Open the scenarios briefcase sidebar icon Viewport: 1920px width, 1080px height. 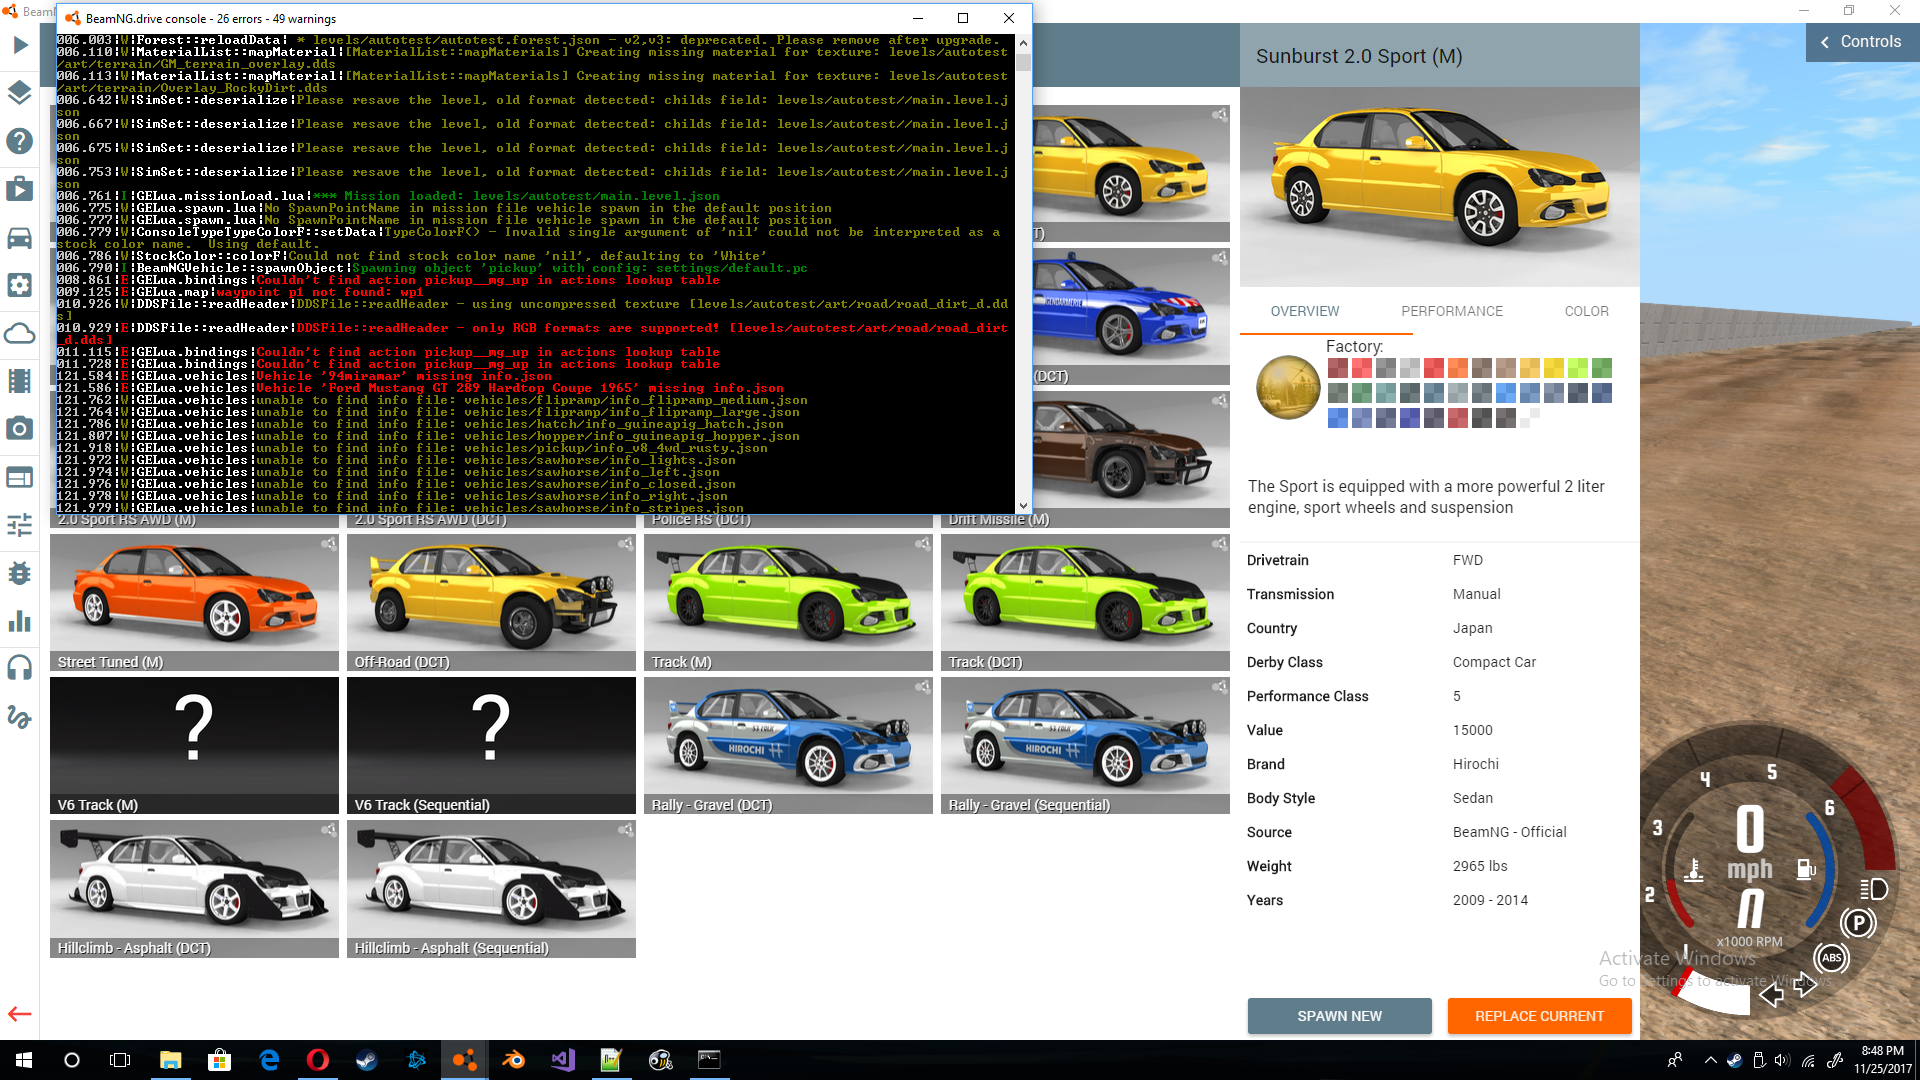click(x=20, y=189)
